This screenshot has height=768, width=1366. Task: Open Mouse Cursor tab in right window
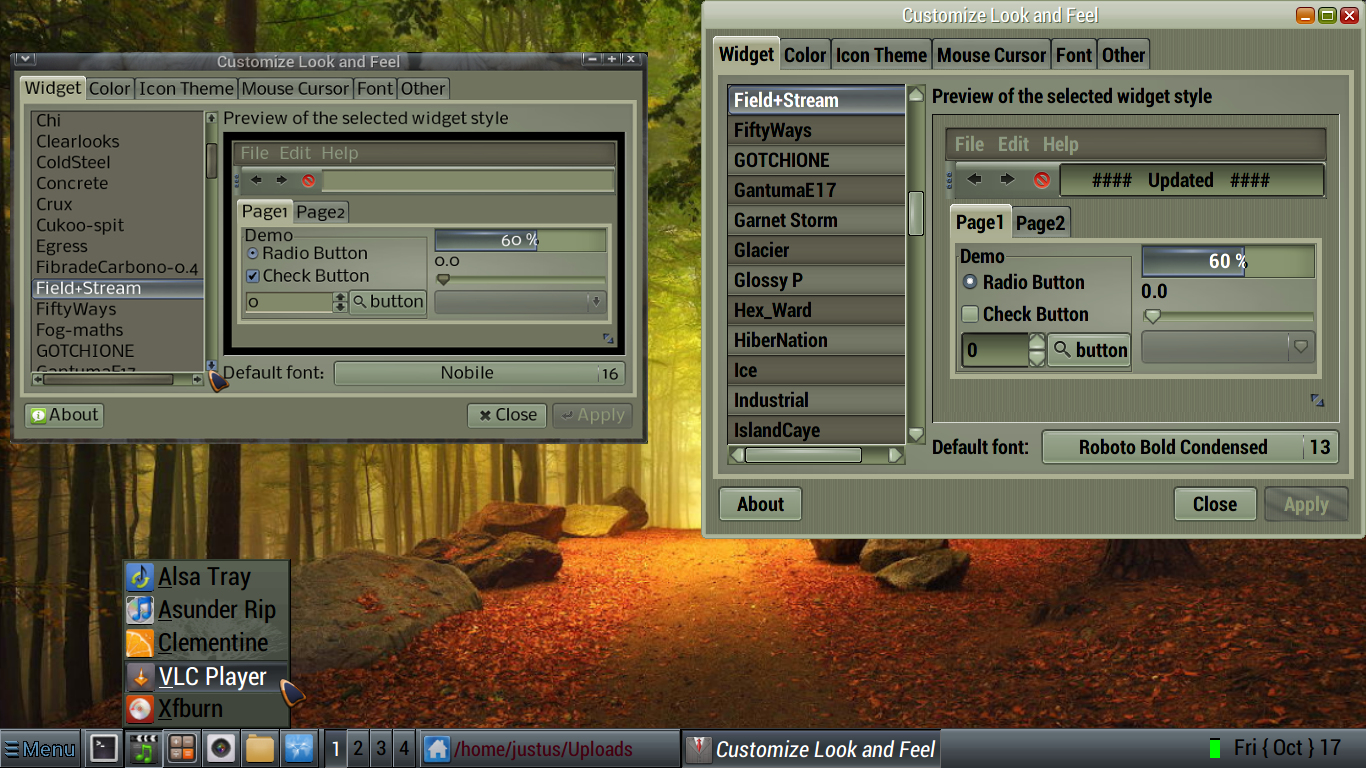[991, 55]
